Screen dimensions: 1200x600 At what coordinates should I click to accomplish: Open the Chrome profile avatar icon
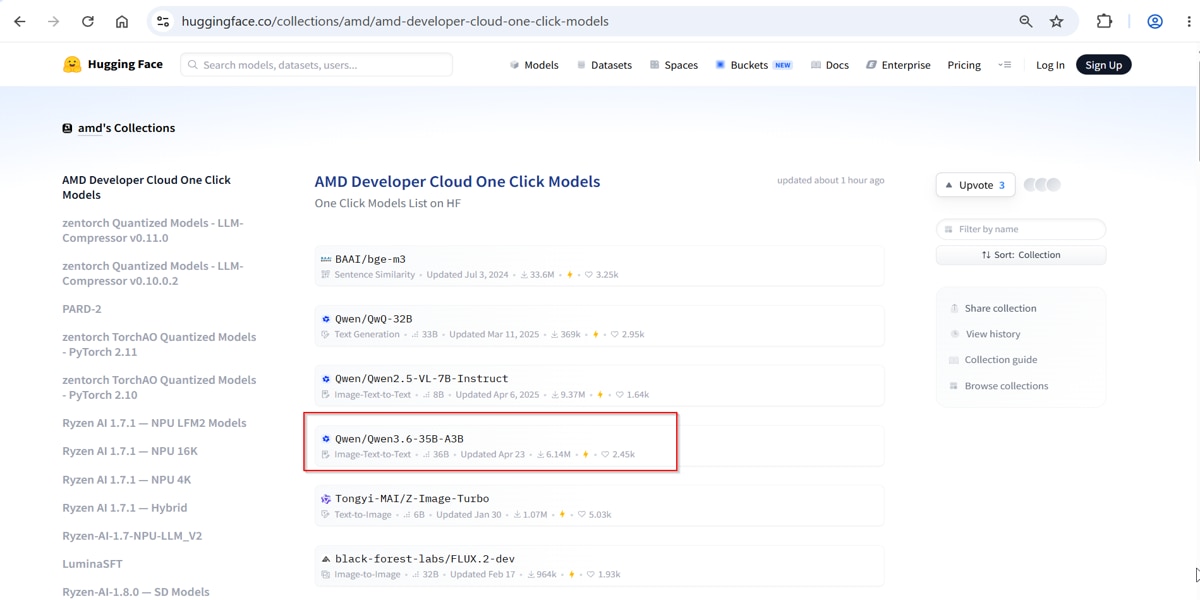[1155, 21]
